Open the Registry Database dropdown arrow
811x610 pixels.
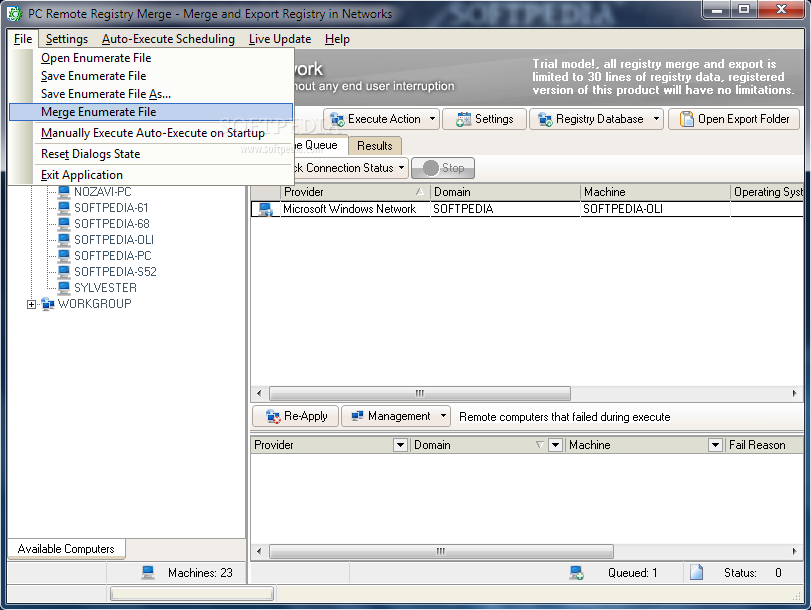656,119
